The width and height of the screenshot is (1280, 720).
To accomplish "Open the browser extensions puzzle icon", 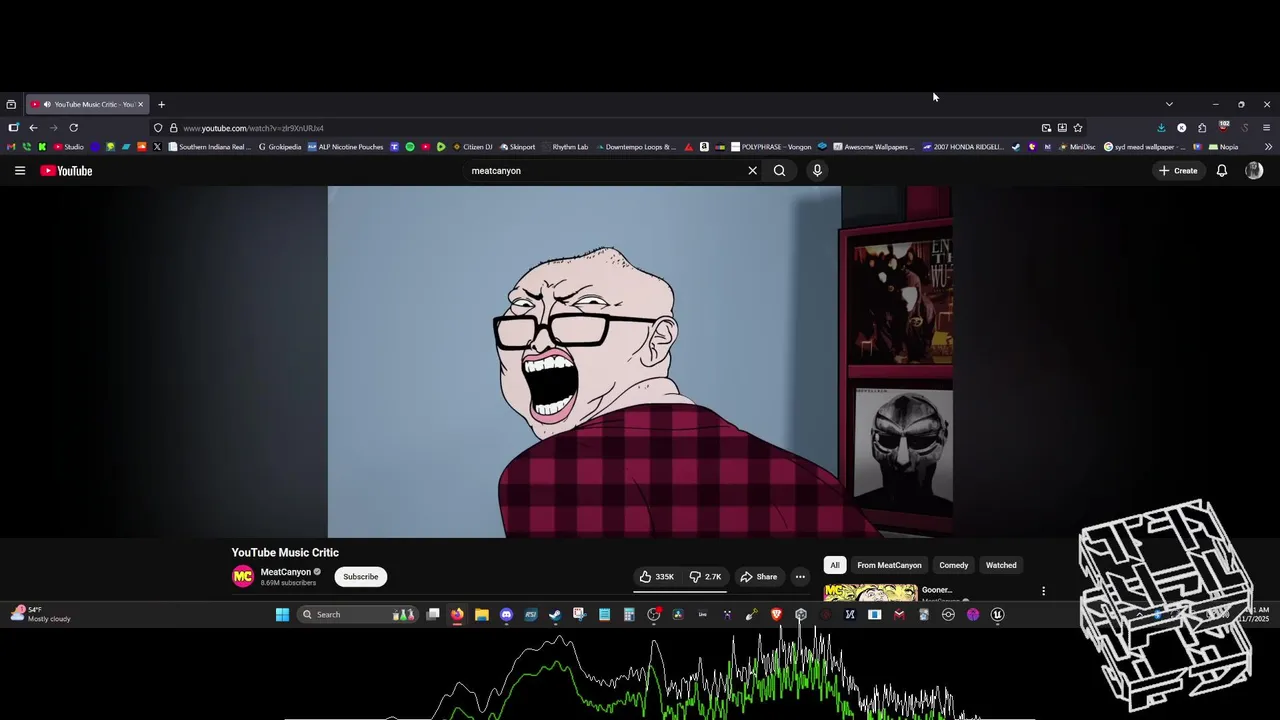I will pyautogui.click(x=1202, y=128).
